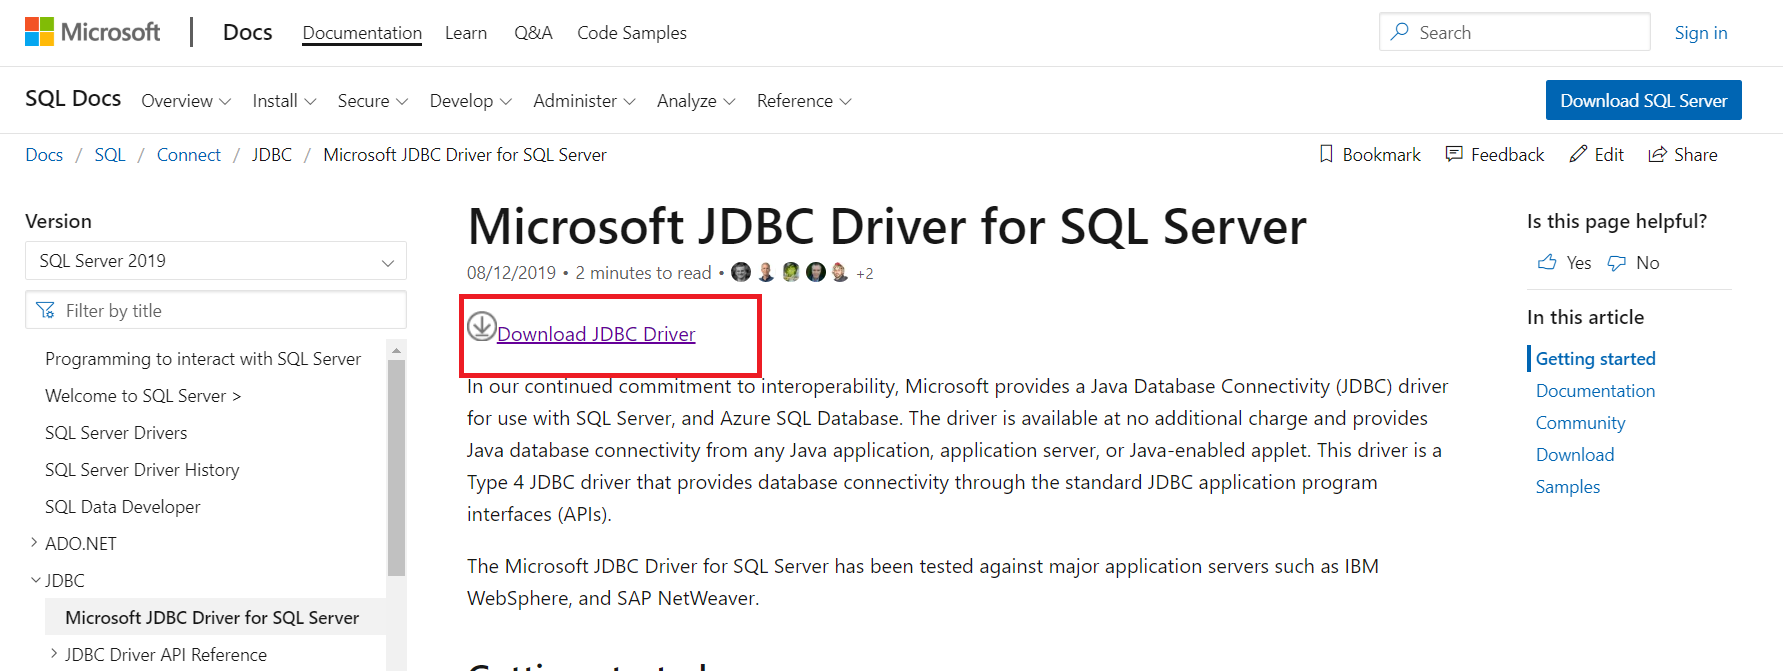Select SQL Server Driver History item
The width and height of the screenshot is (1783, 671).
[x=142, y=470]
